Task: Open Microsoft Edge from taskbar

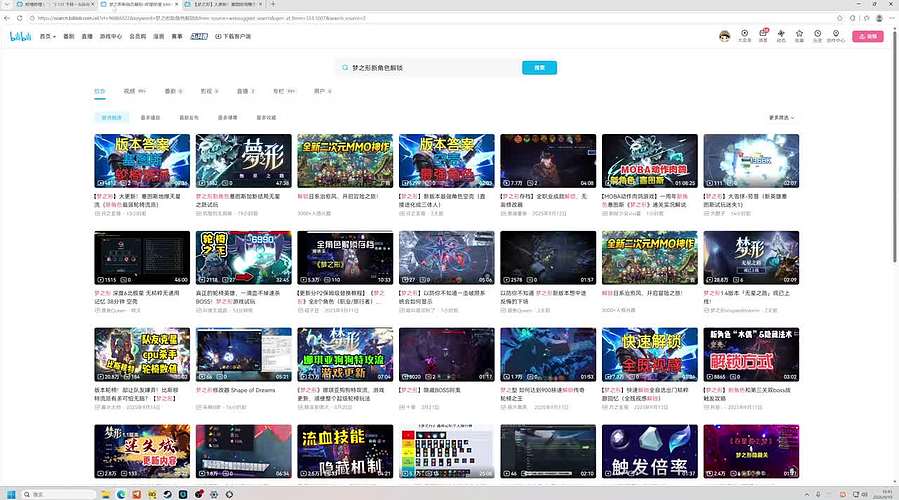Action: [121, 494]
